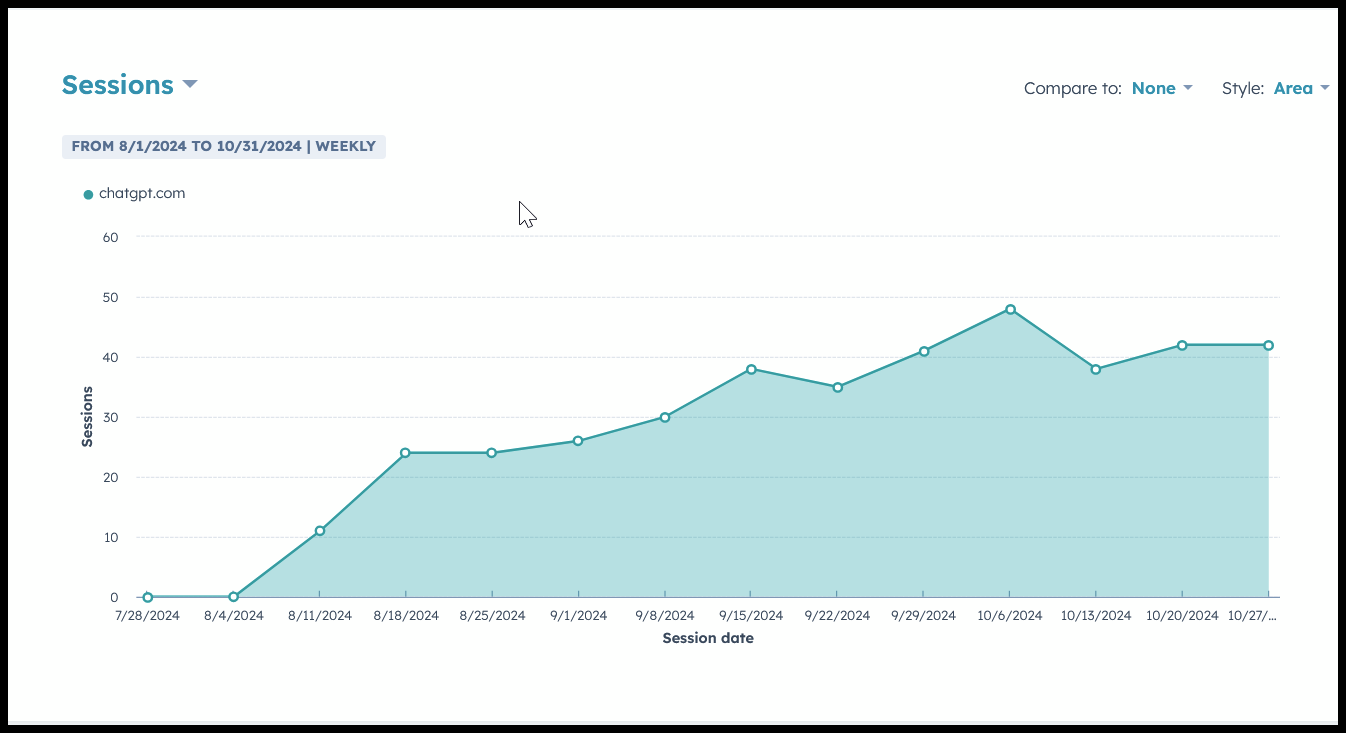Select the 10/20/2024 data point
Viewport: 1346px width, 733px height.
1182,345
